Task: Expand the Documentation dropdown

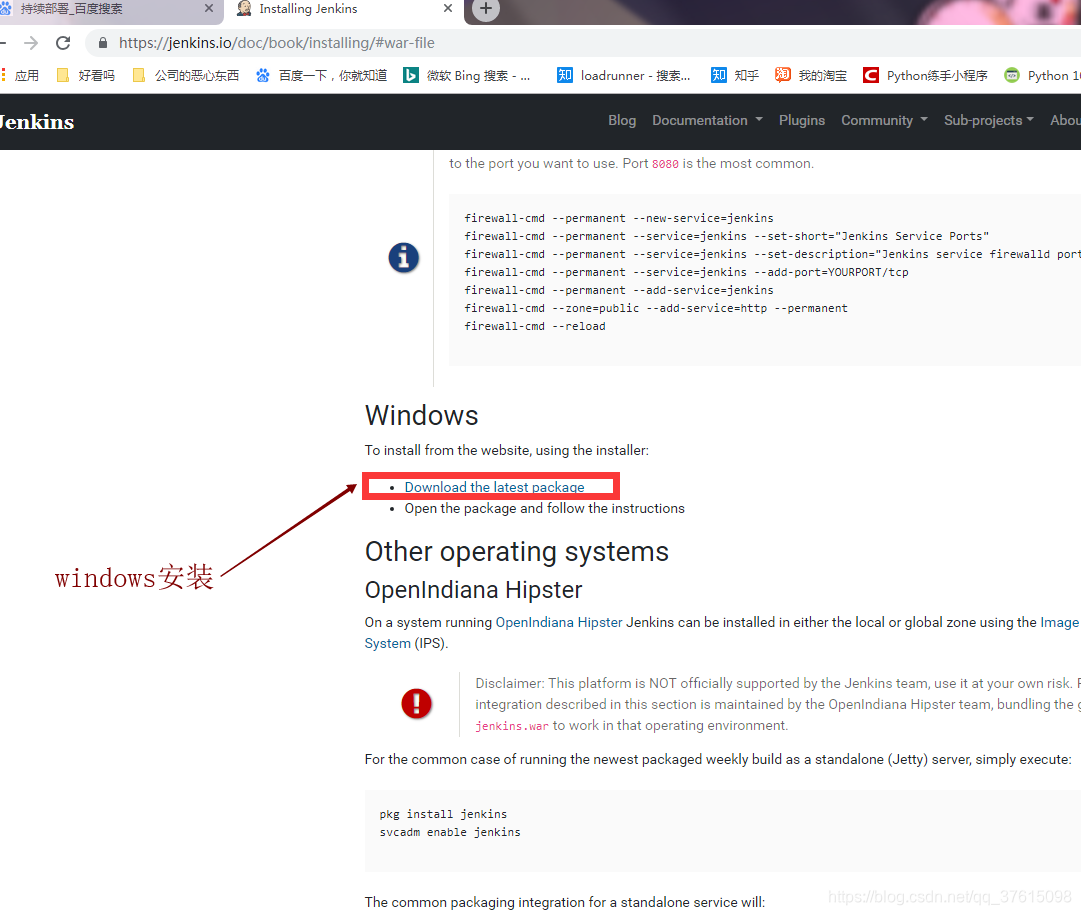Action: coord(707,120)
